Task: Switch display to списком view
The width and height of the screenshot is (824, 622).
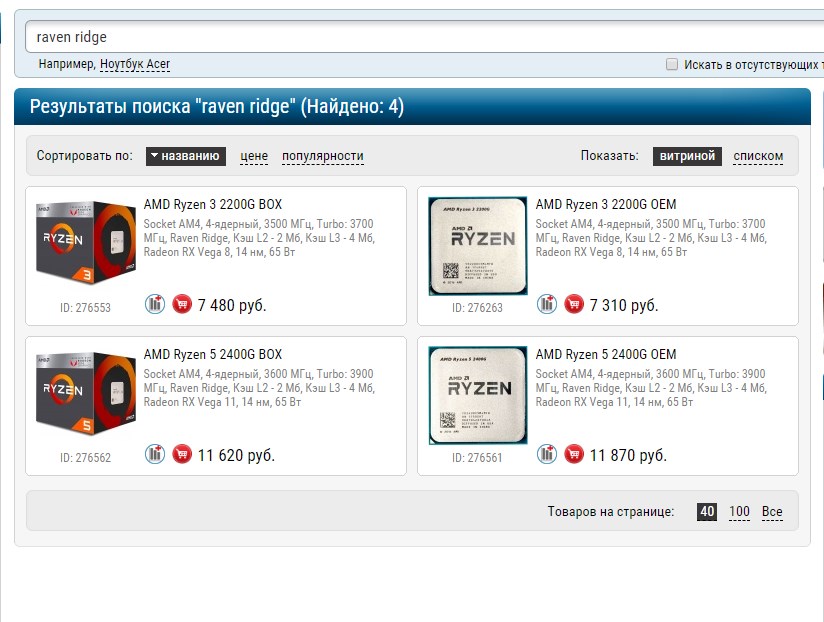Action: (758, 156)
